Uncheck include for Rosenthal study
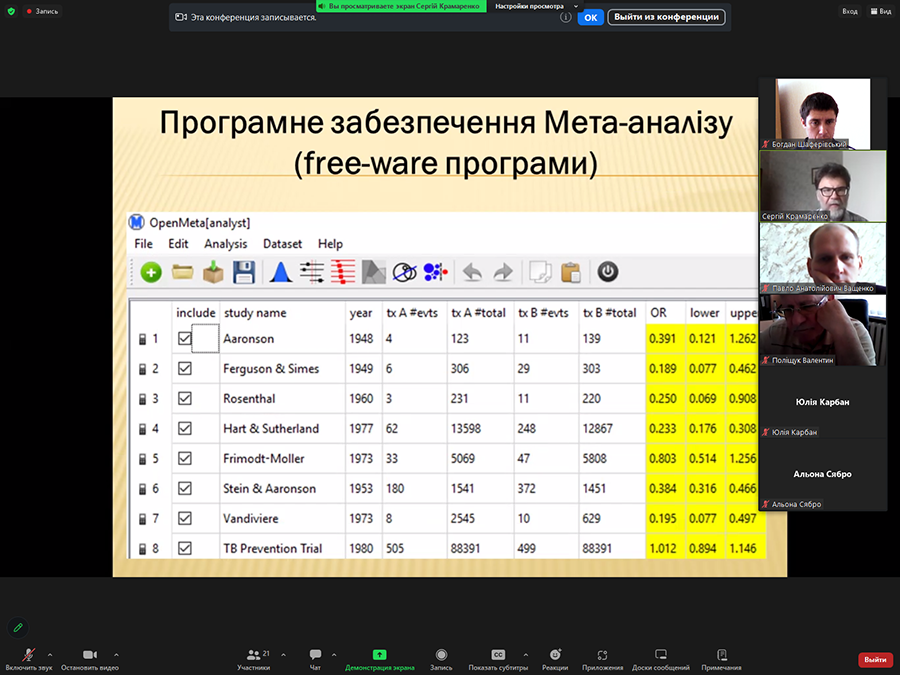 184,398
